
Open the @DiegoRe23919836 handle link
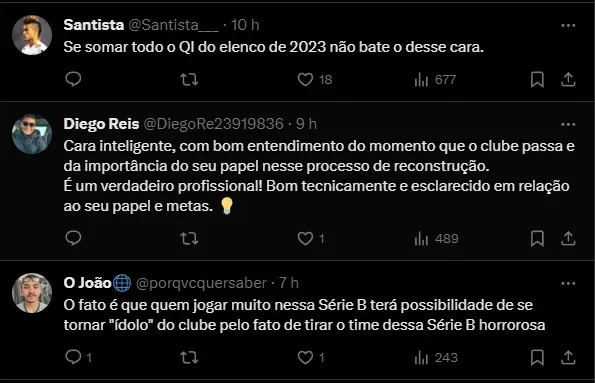tap(213, 124)
